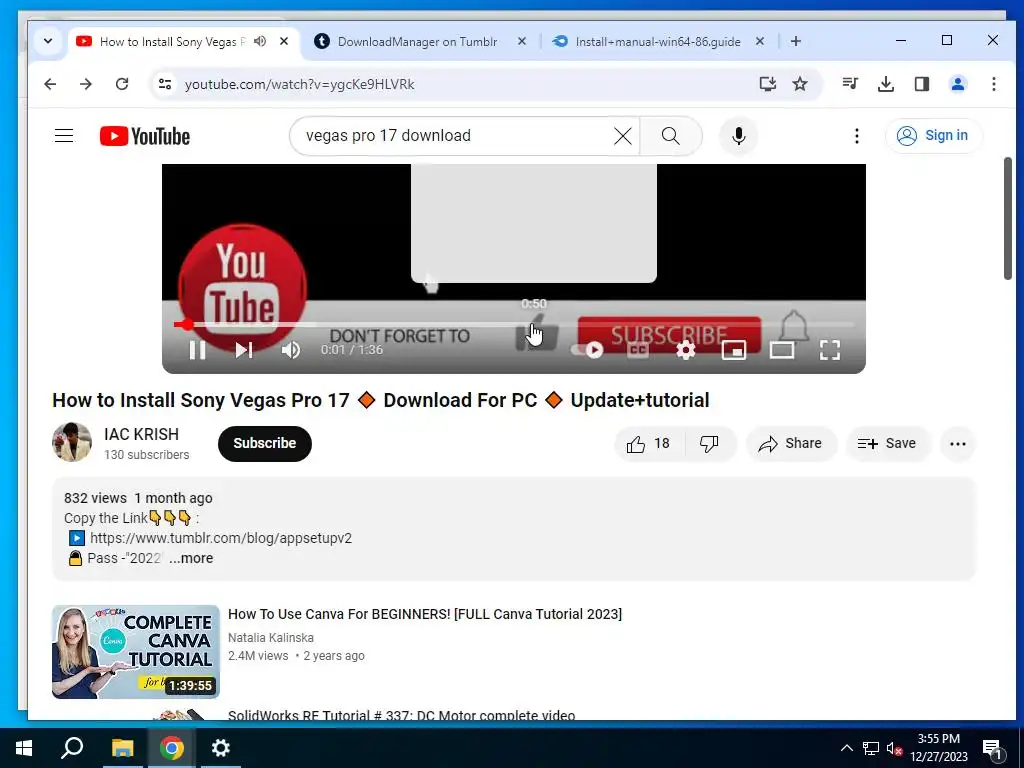Close the DownloadManager on Tumblr tab
Viewport: 1024px width, 768px height.
point(521,41)
